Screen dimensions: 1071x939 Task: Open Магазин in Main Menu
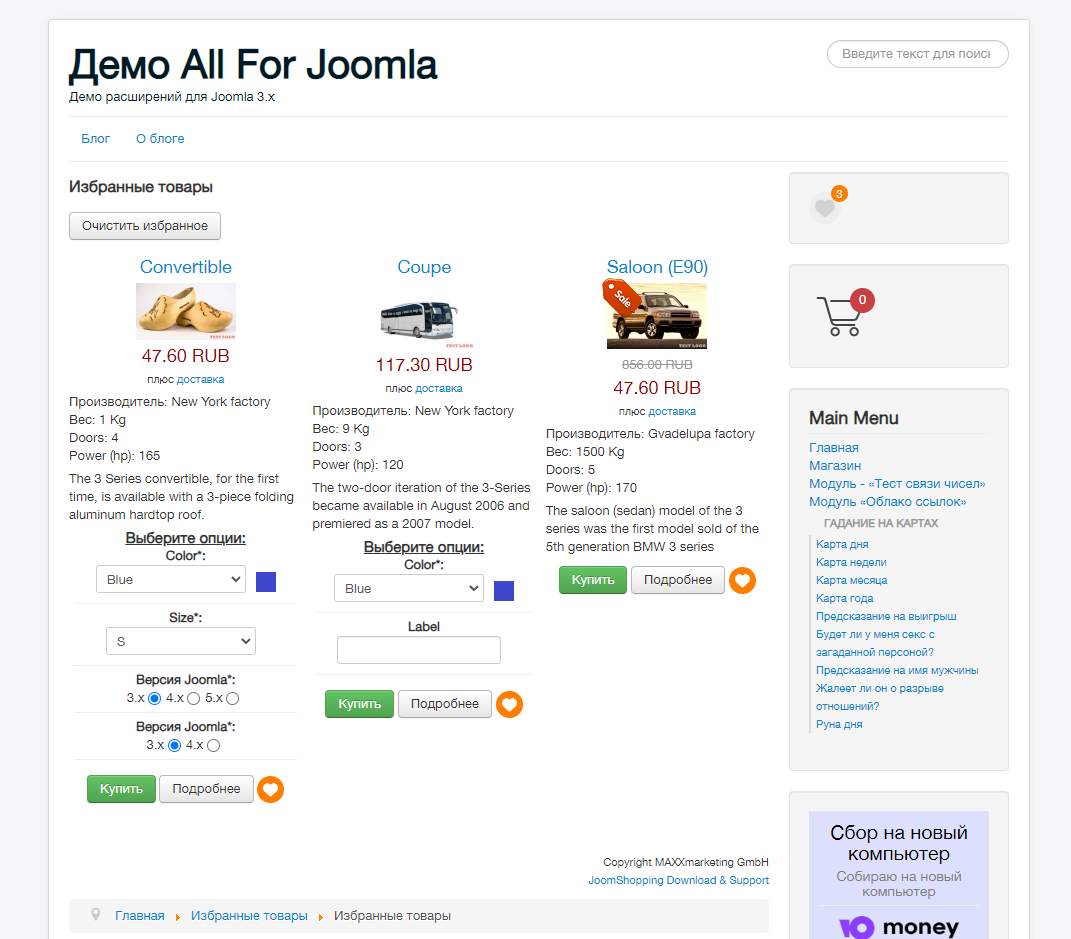tap(835, 466)
